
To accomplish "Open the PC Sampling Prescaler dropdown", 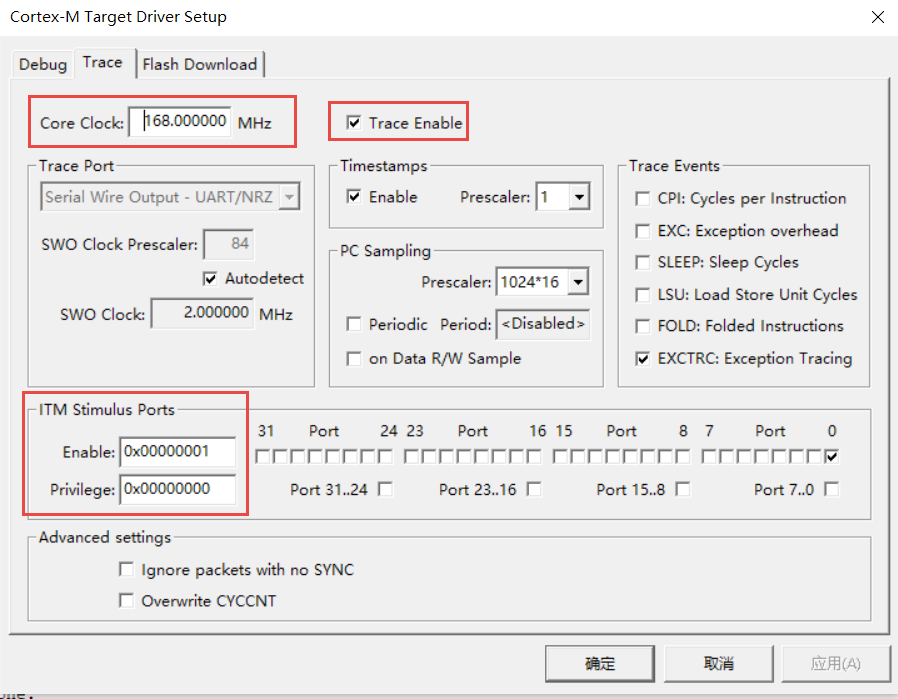I will (x=578, y=282).
